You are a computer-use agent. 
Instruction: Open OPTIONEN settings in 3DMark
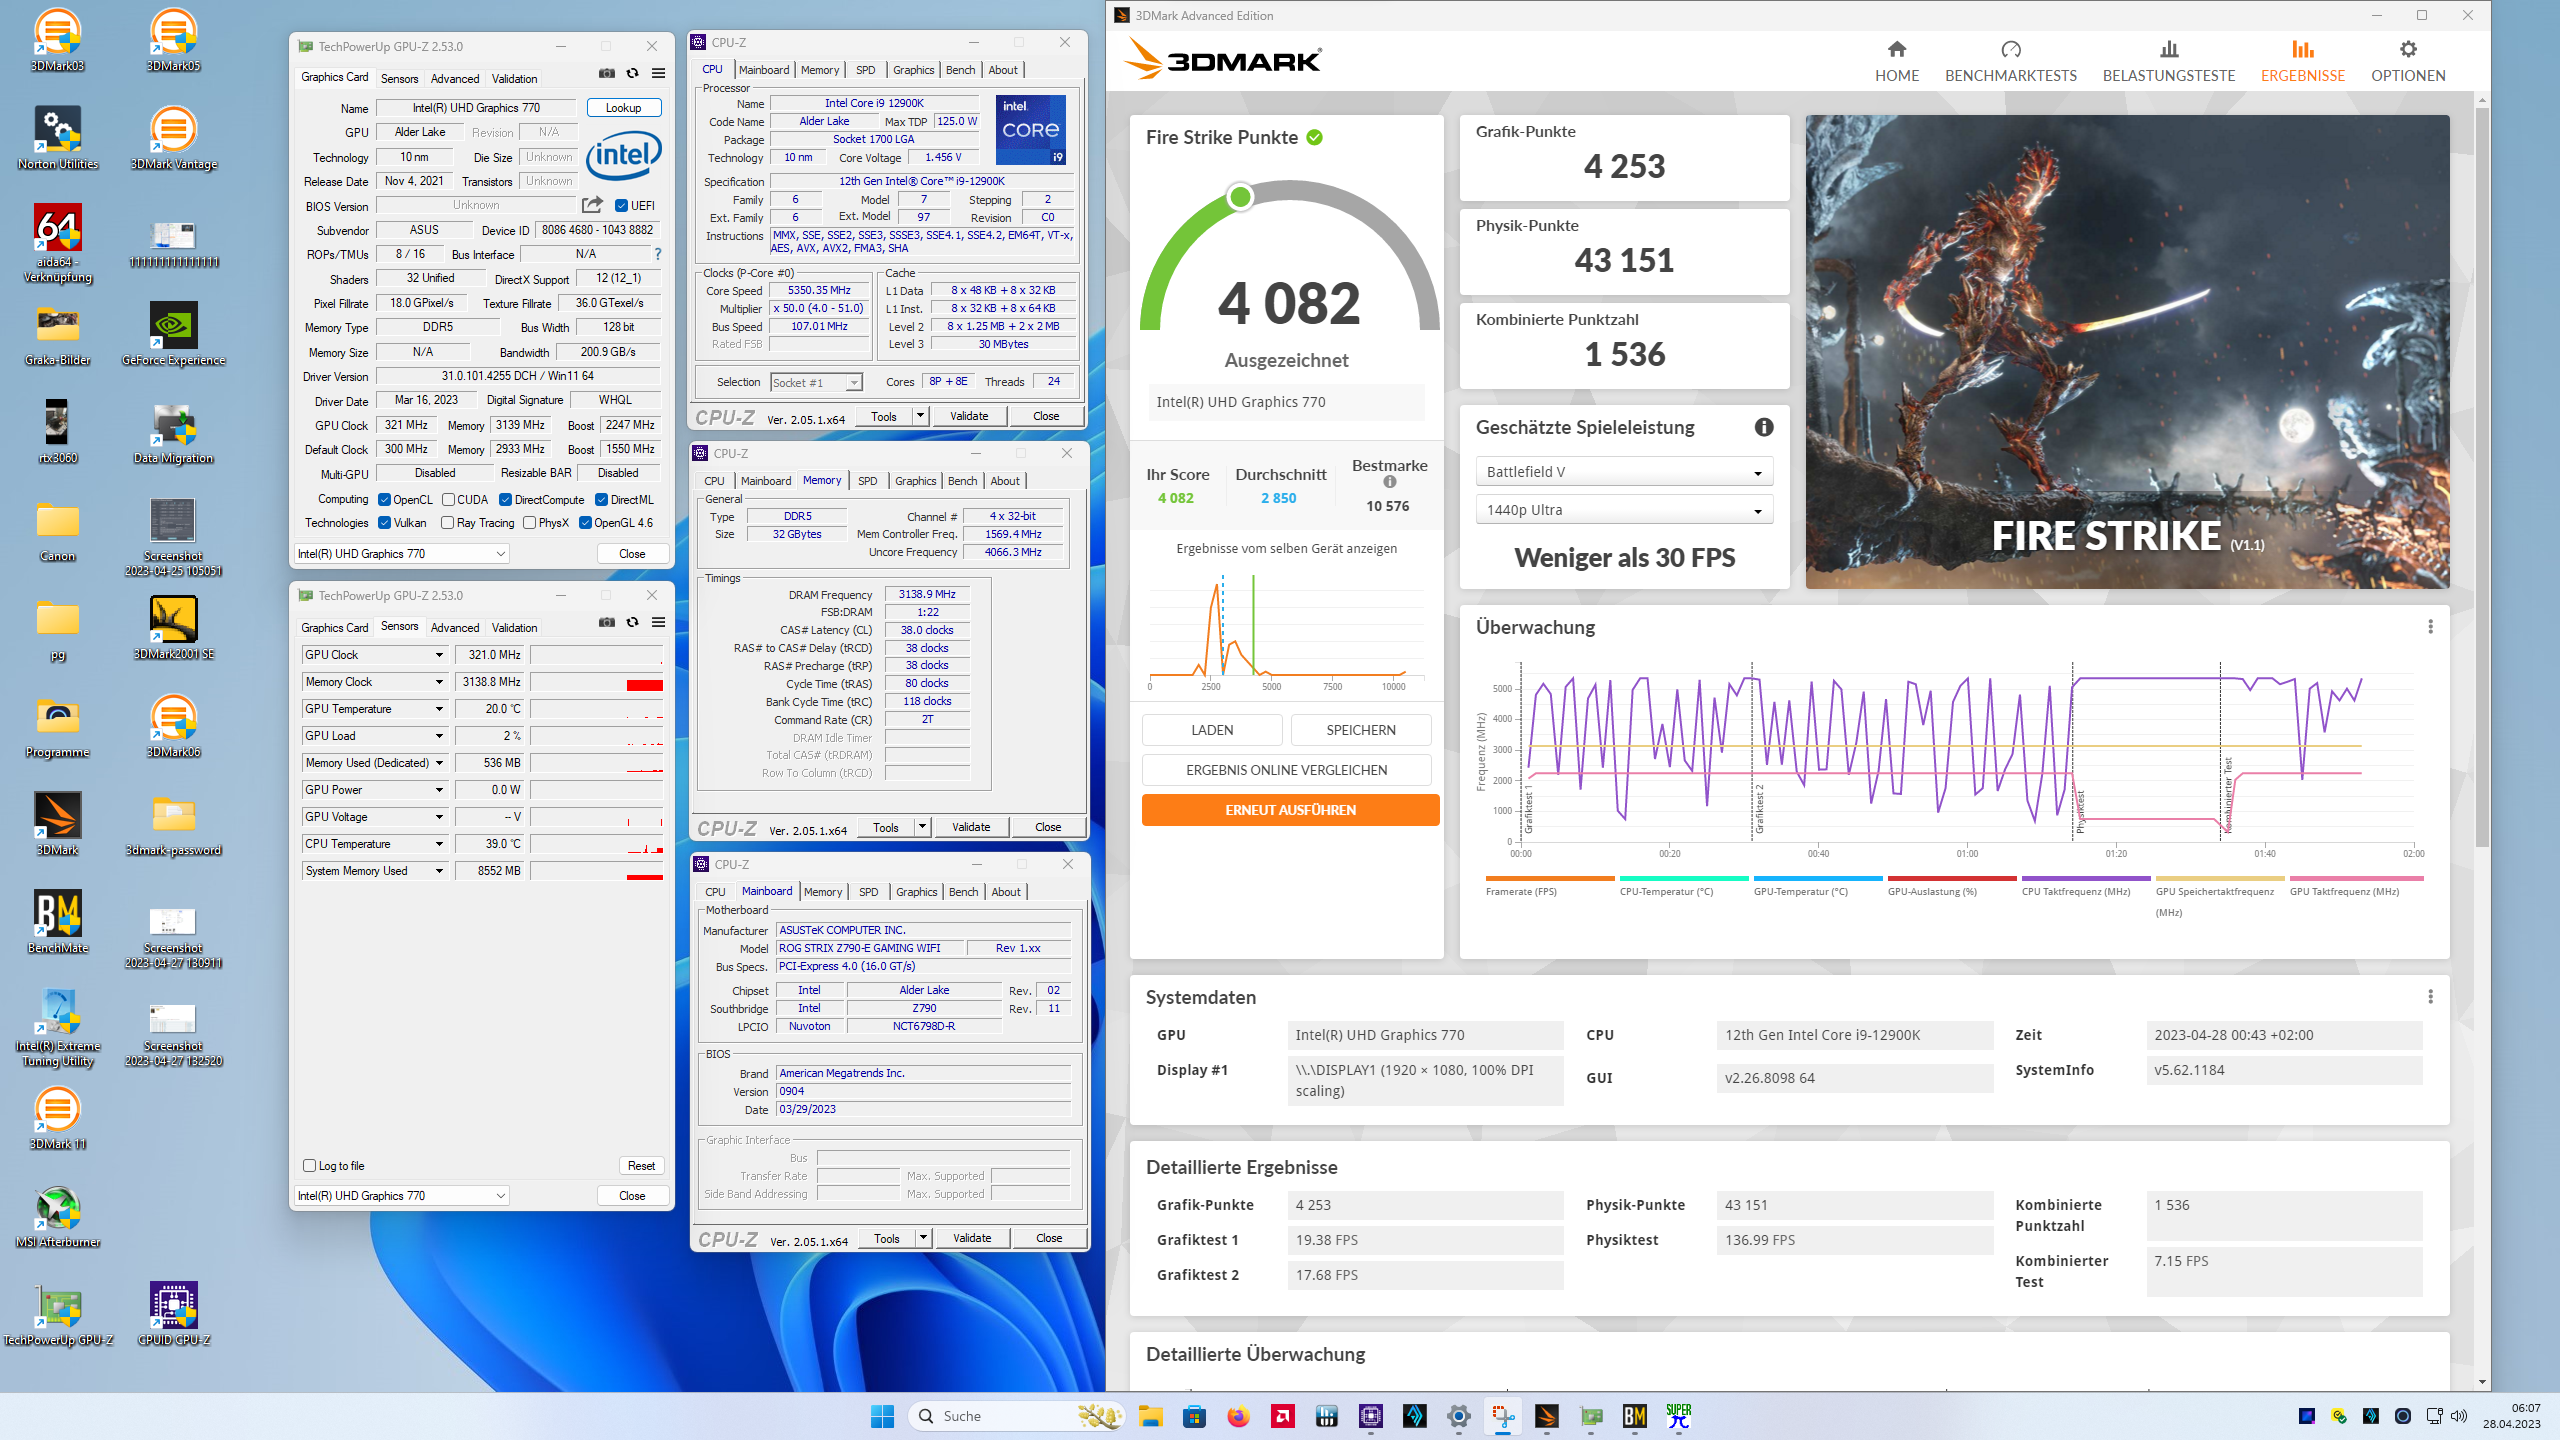click(x=2407, y=61)
